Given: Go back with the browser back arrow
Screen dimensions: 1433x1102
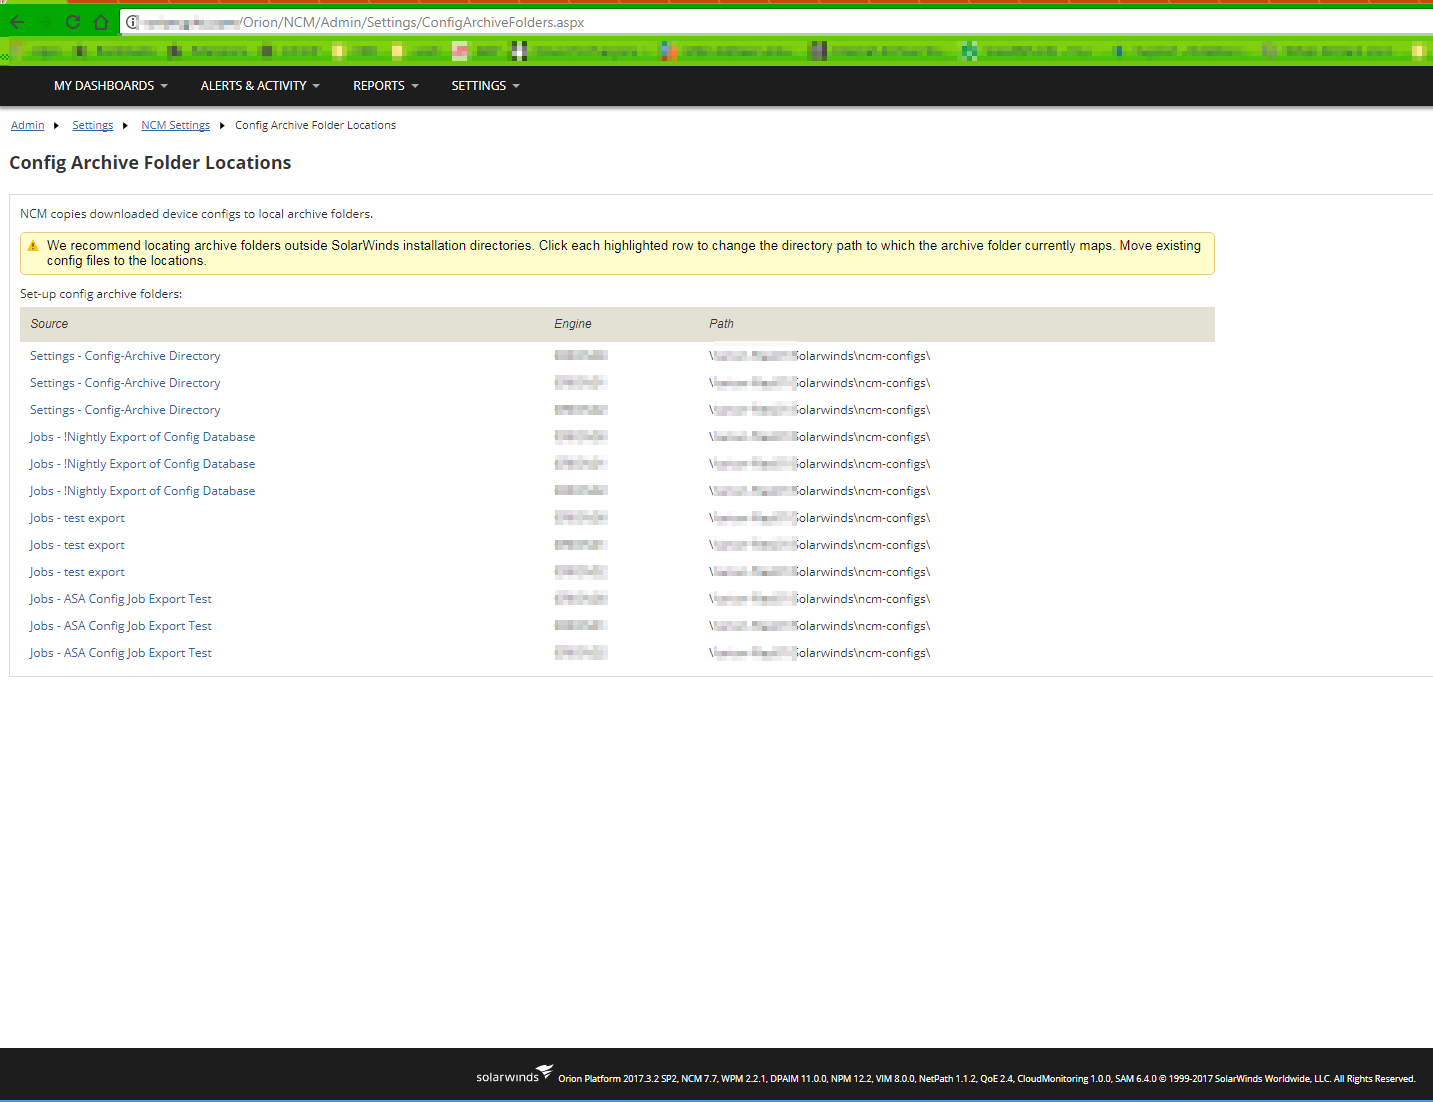Looking at the screenshot, I should point(17,22).
